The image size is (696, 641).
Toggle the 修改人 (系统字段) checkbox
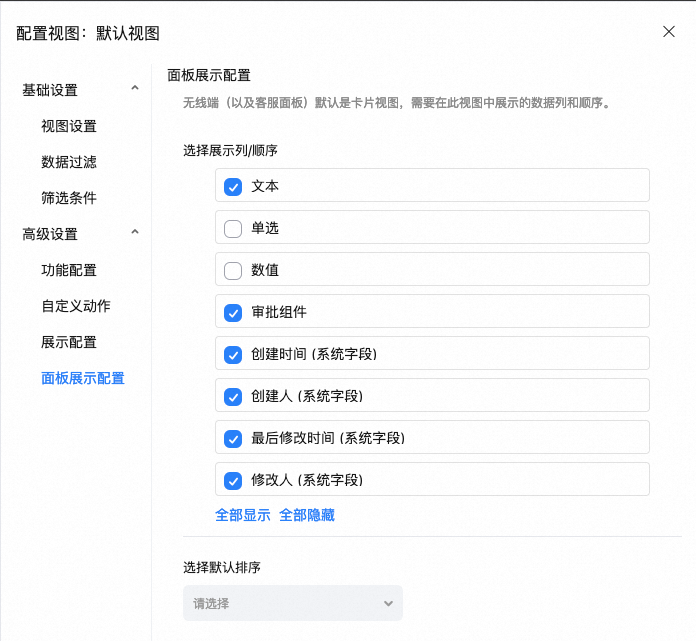point(233,480)
